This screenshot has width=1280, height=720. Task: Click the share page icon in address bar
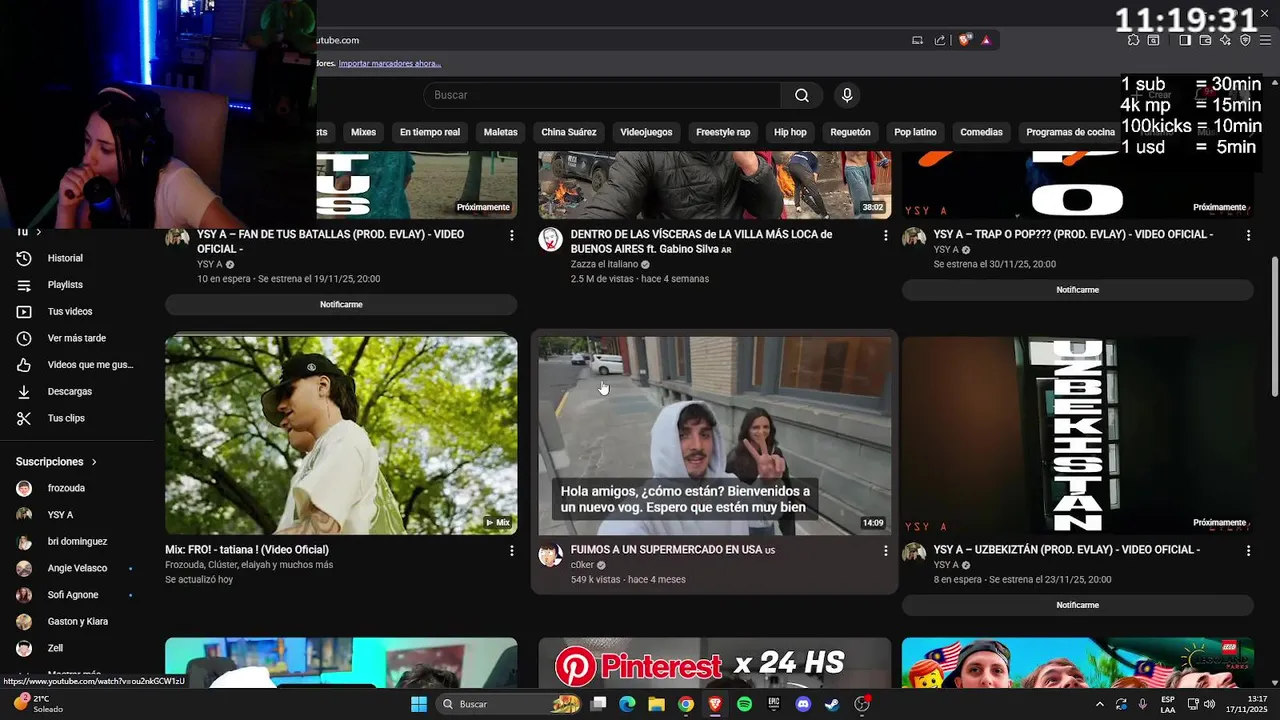(x=940, y=40)
